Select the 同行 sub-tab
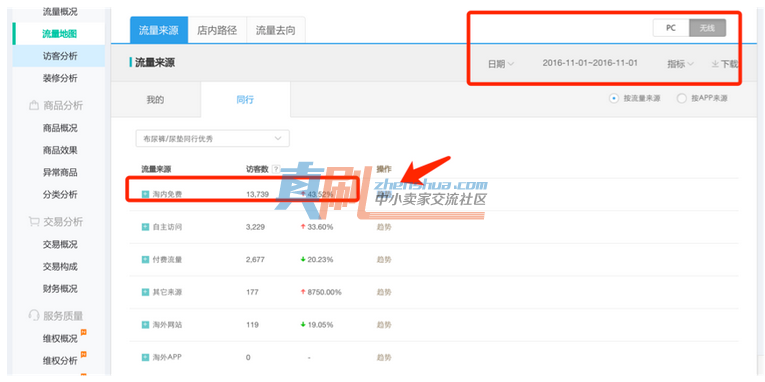Viewport: 765px width, 382px height. point(245,100)
